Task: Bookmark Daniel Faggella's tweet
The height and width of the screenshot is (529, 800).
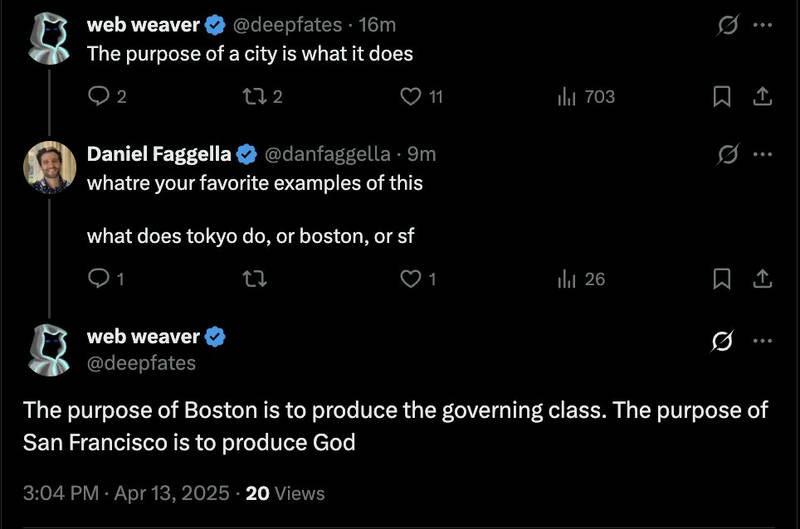Action: 721,279
